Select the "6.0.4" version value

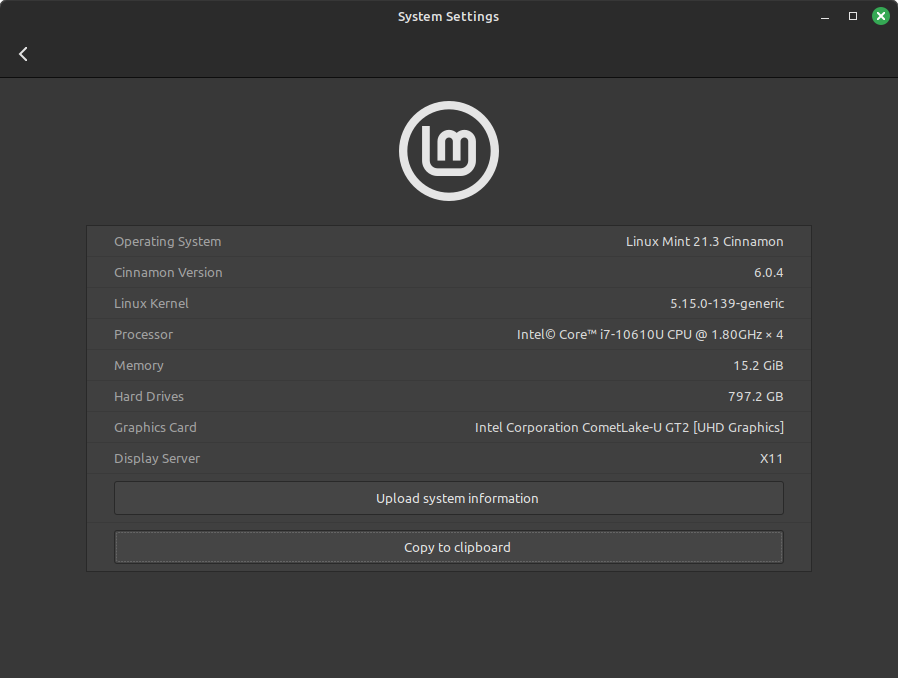click(769, 273)
